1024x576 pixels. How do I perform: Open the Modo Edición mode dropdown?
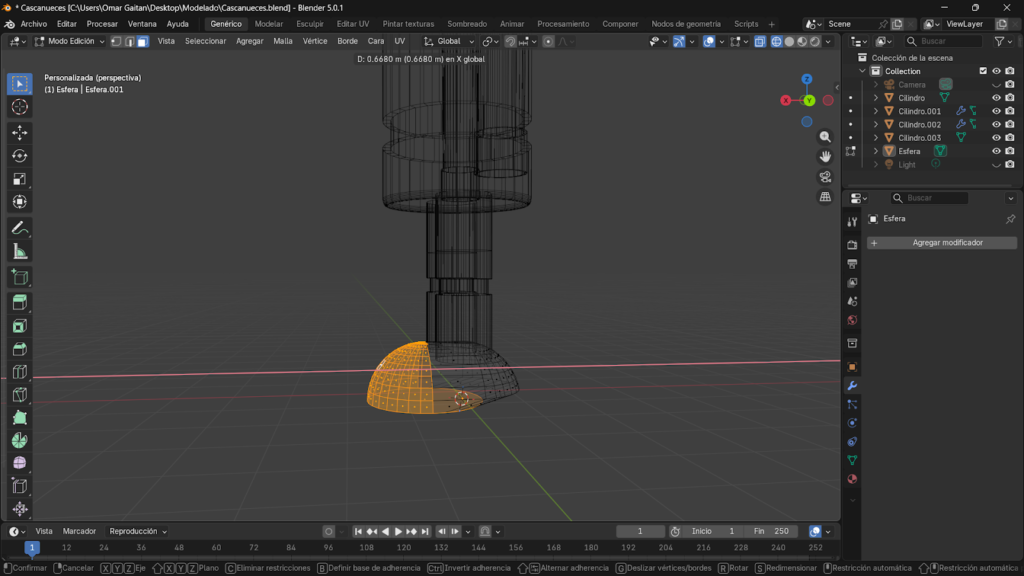(70, 41)
